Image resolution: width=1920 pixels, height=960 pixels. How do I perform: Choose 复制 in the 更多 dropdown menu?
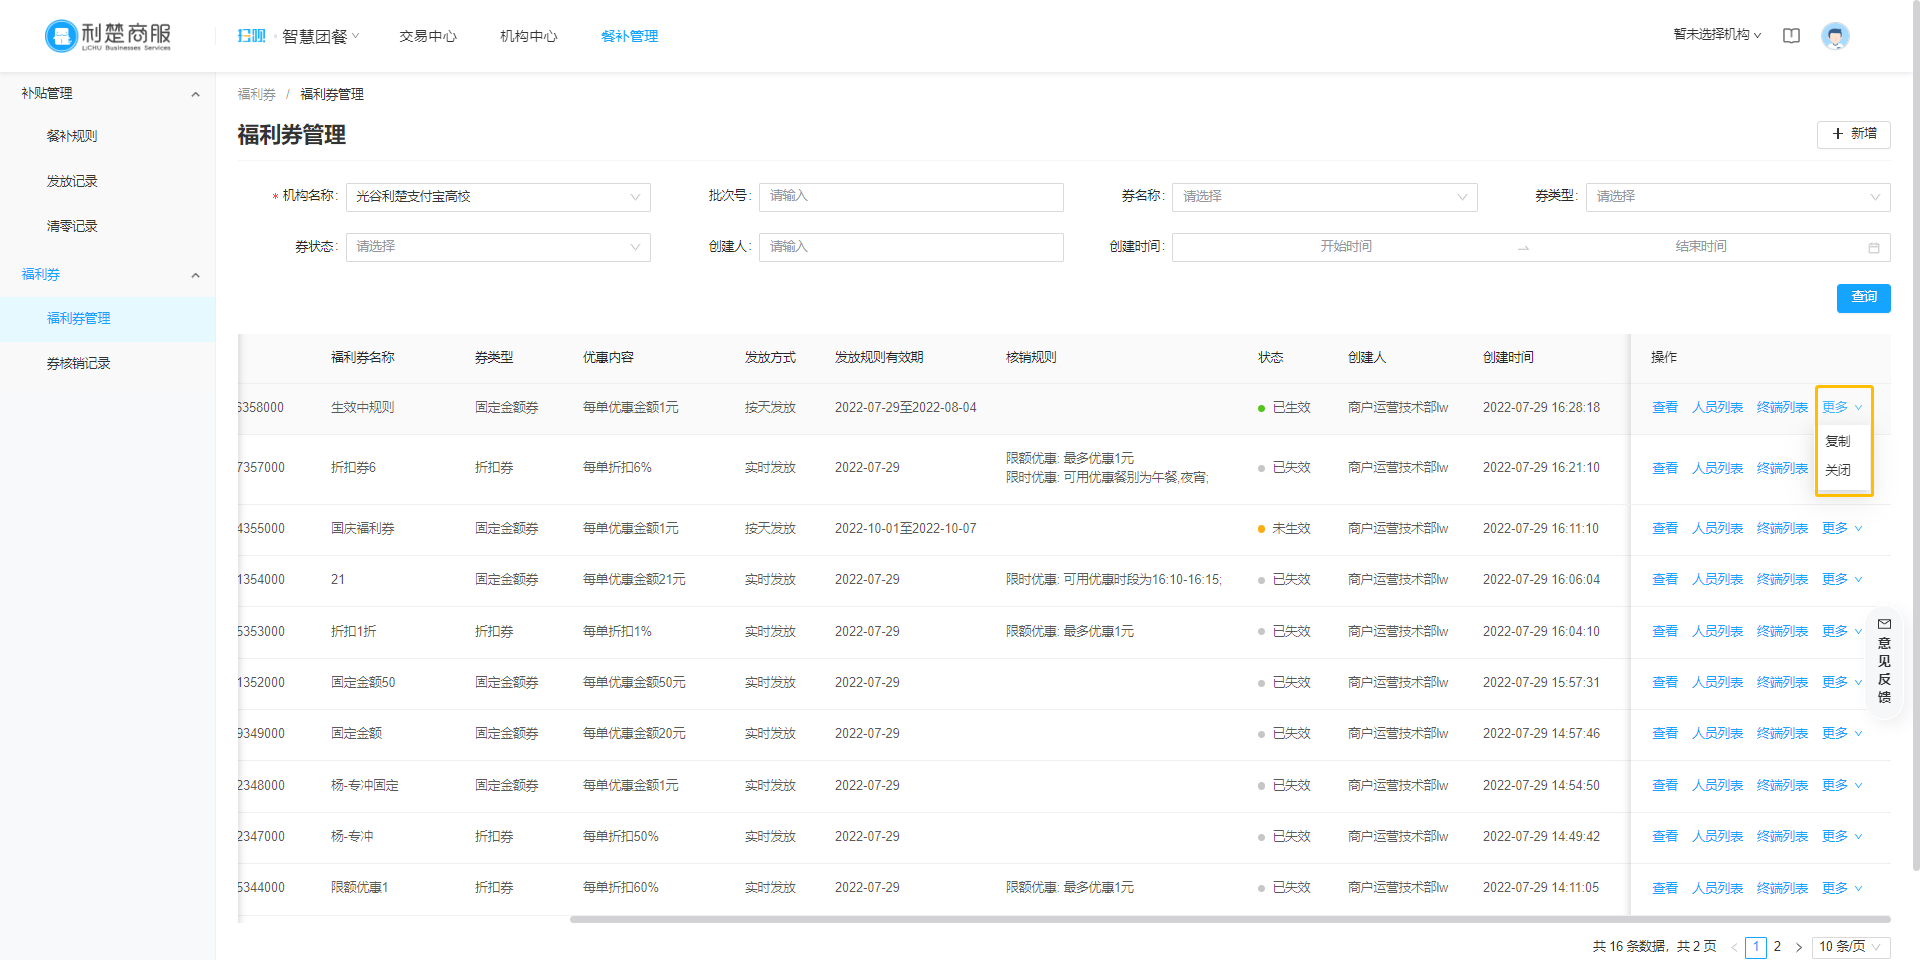click(1837, 441)
